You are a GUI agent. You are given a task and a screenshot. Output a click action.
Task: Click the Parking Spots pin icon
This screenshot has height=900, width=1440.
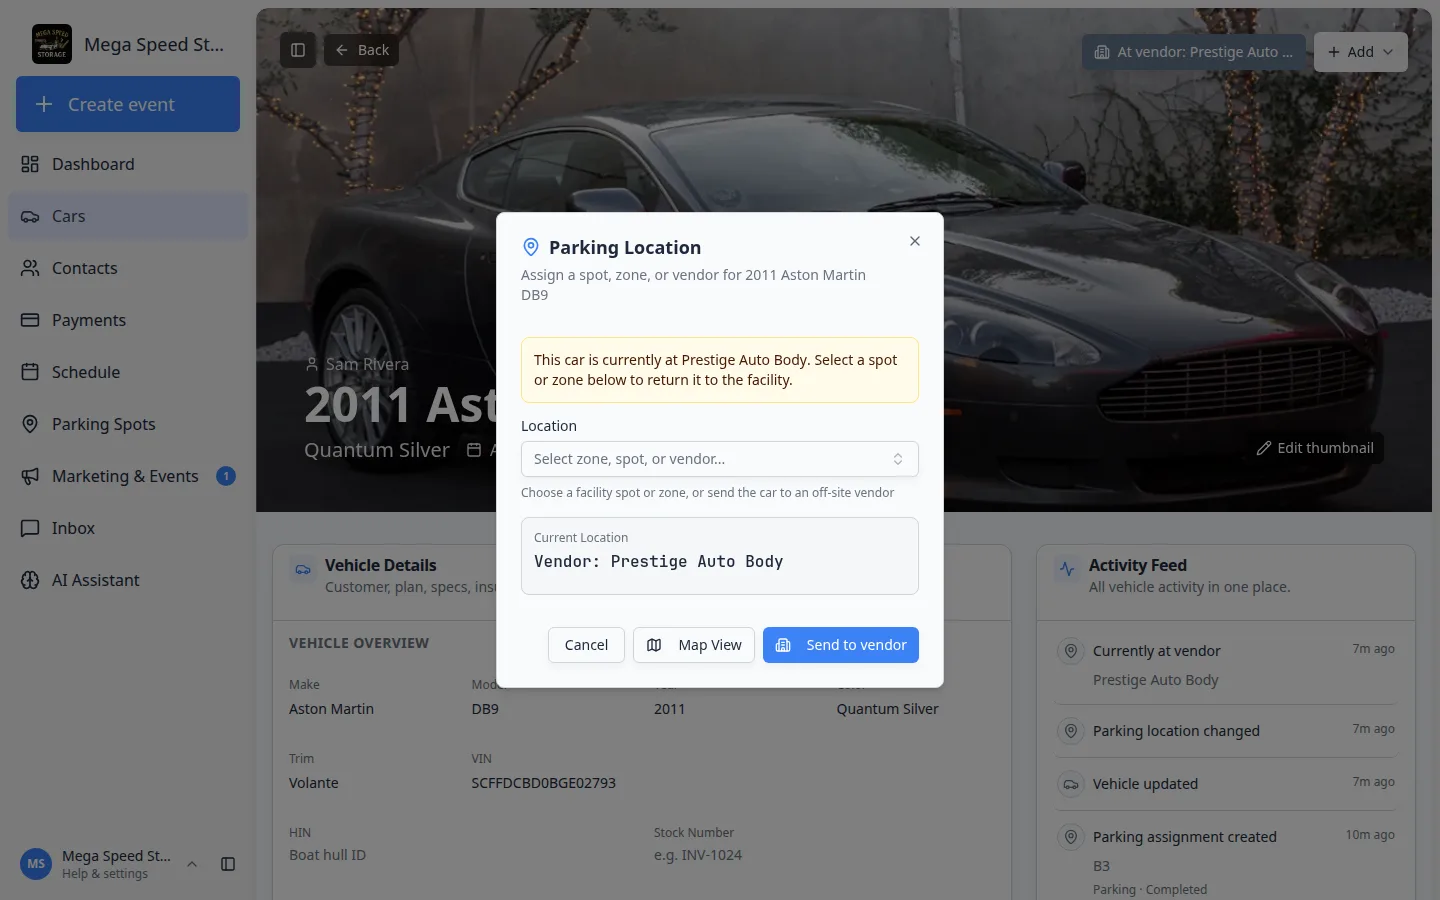click(30, 424)
